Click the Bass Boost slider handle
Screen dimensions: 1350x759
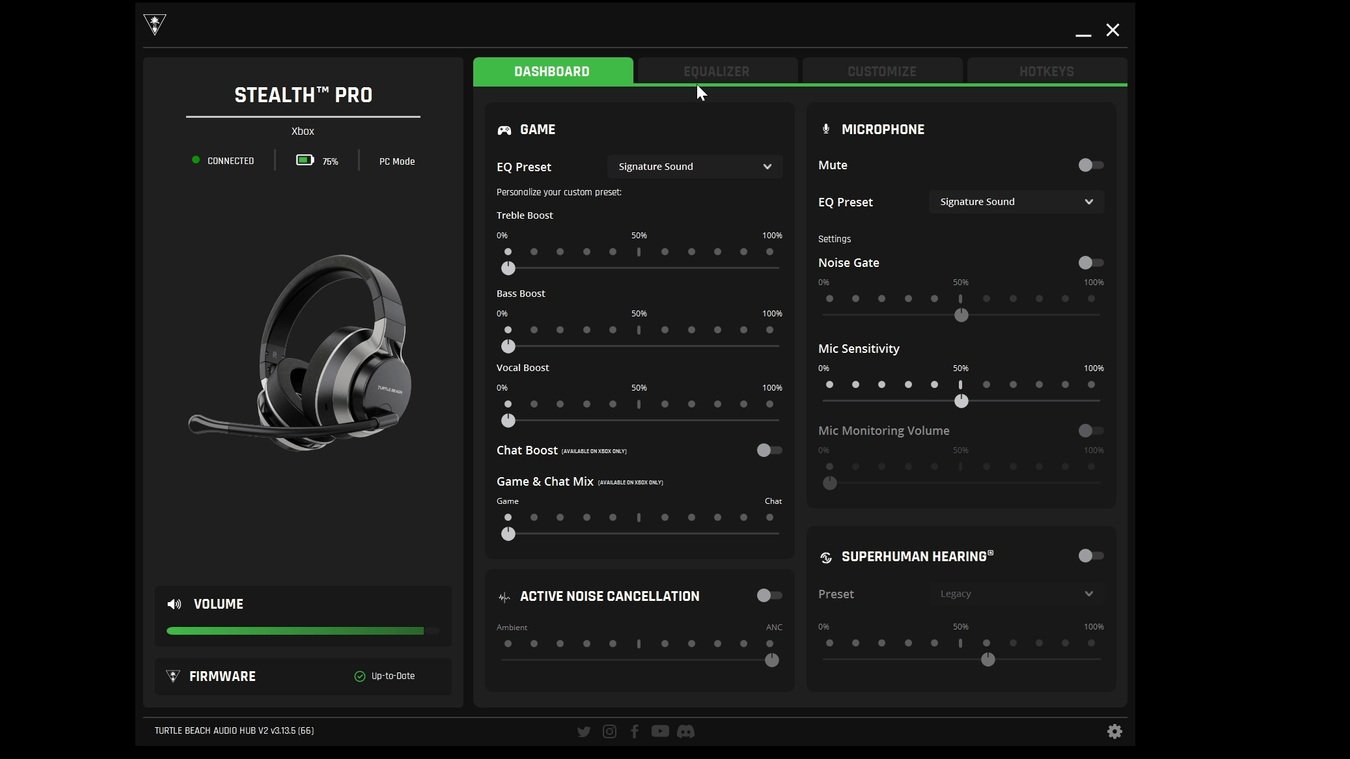pyautogui.click(x=508, y=346)
